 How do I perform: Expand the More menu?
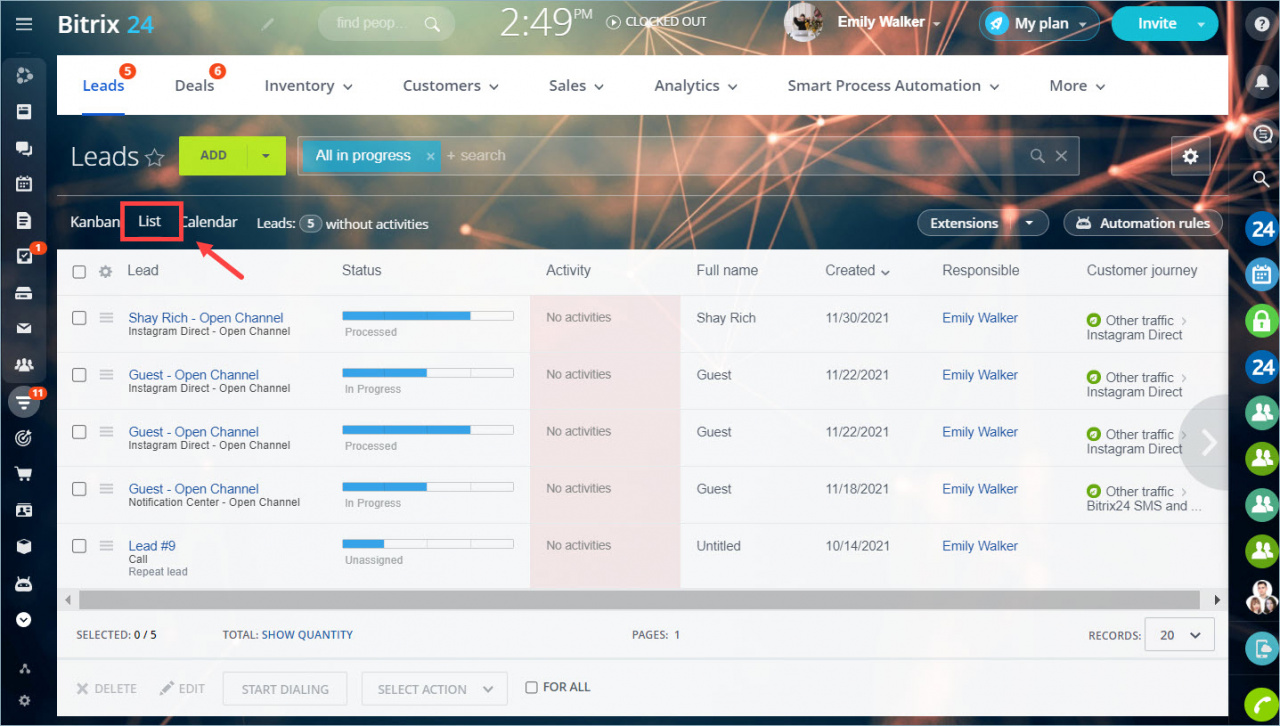[x=1077, y=86]
